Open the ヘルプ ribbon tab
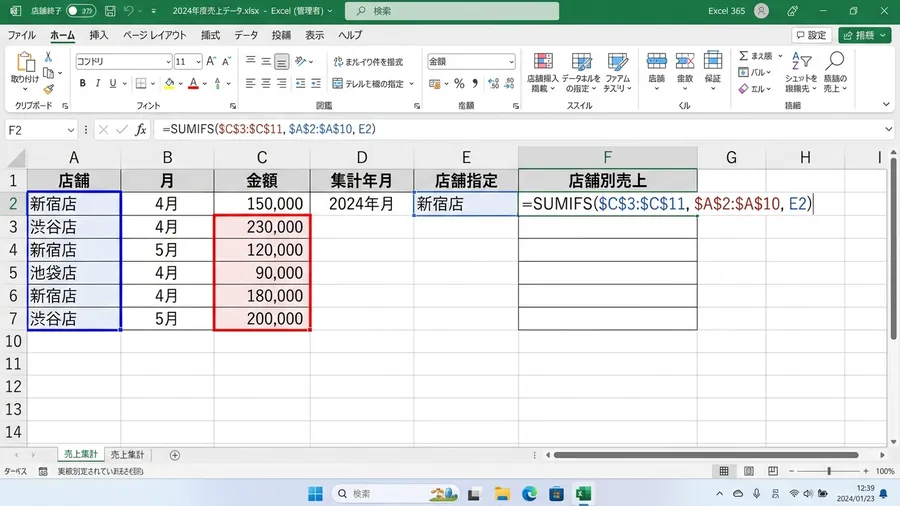900x506 pixels. click(350, 35)
